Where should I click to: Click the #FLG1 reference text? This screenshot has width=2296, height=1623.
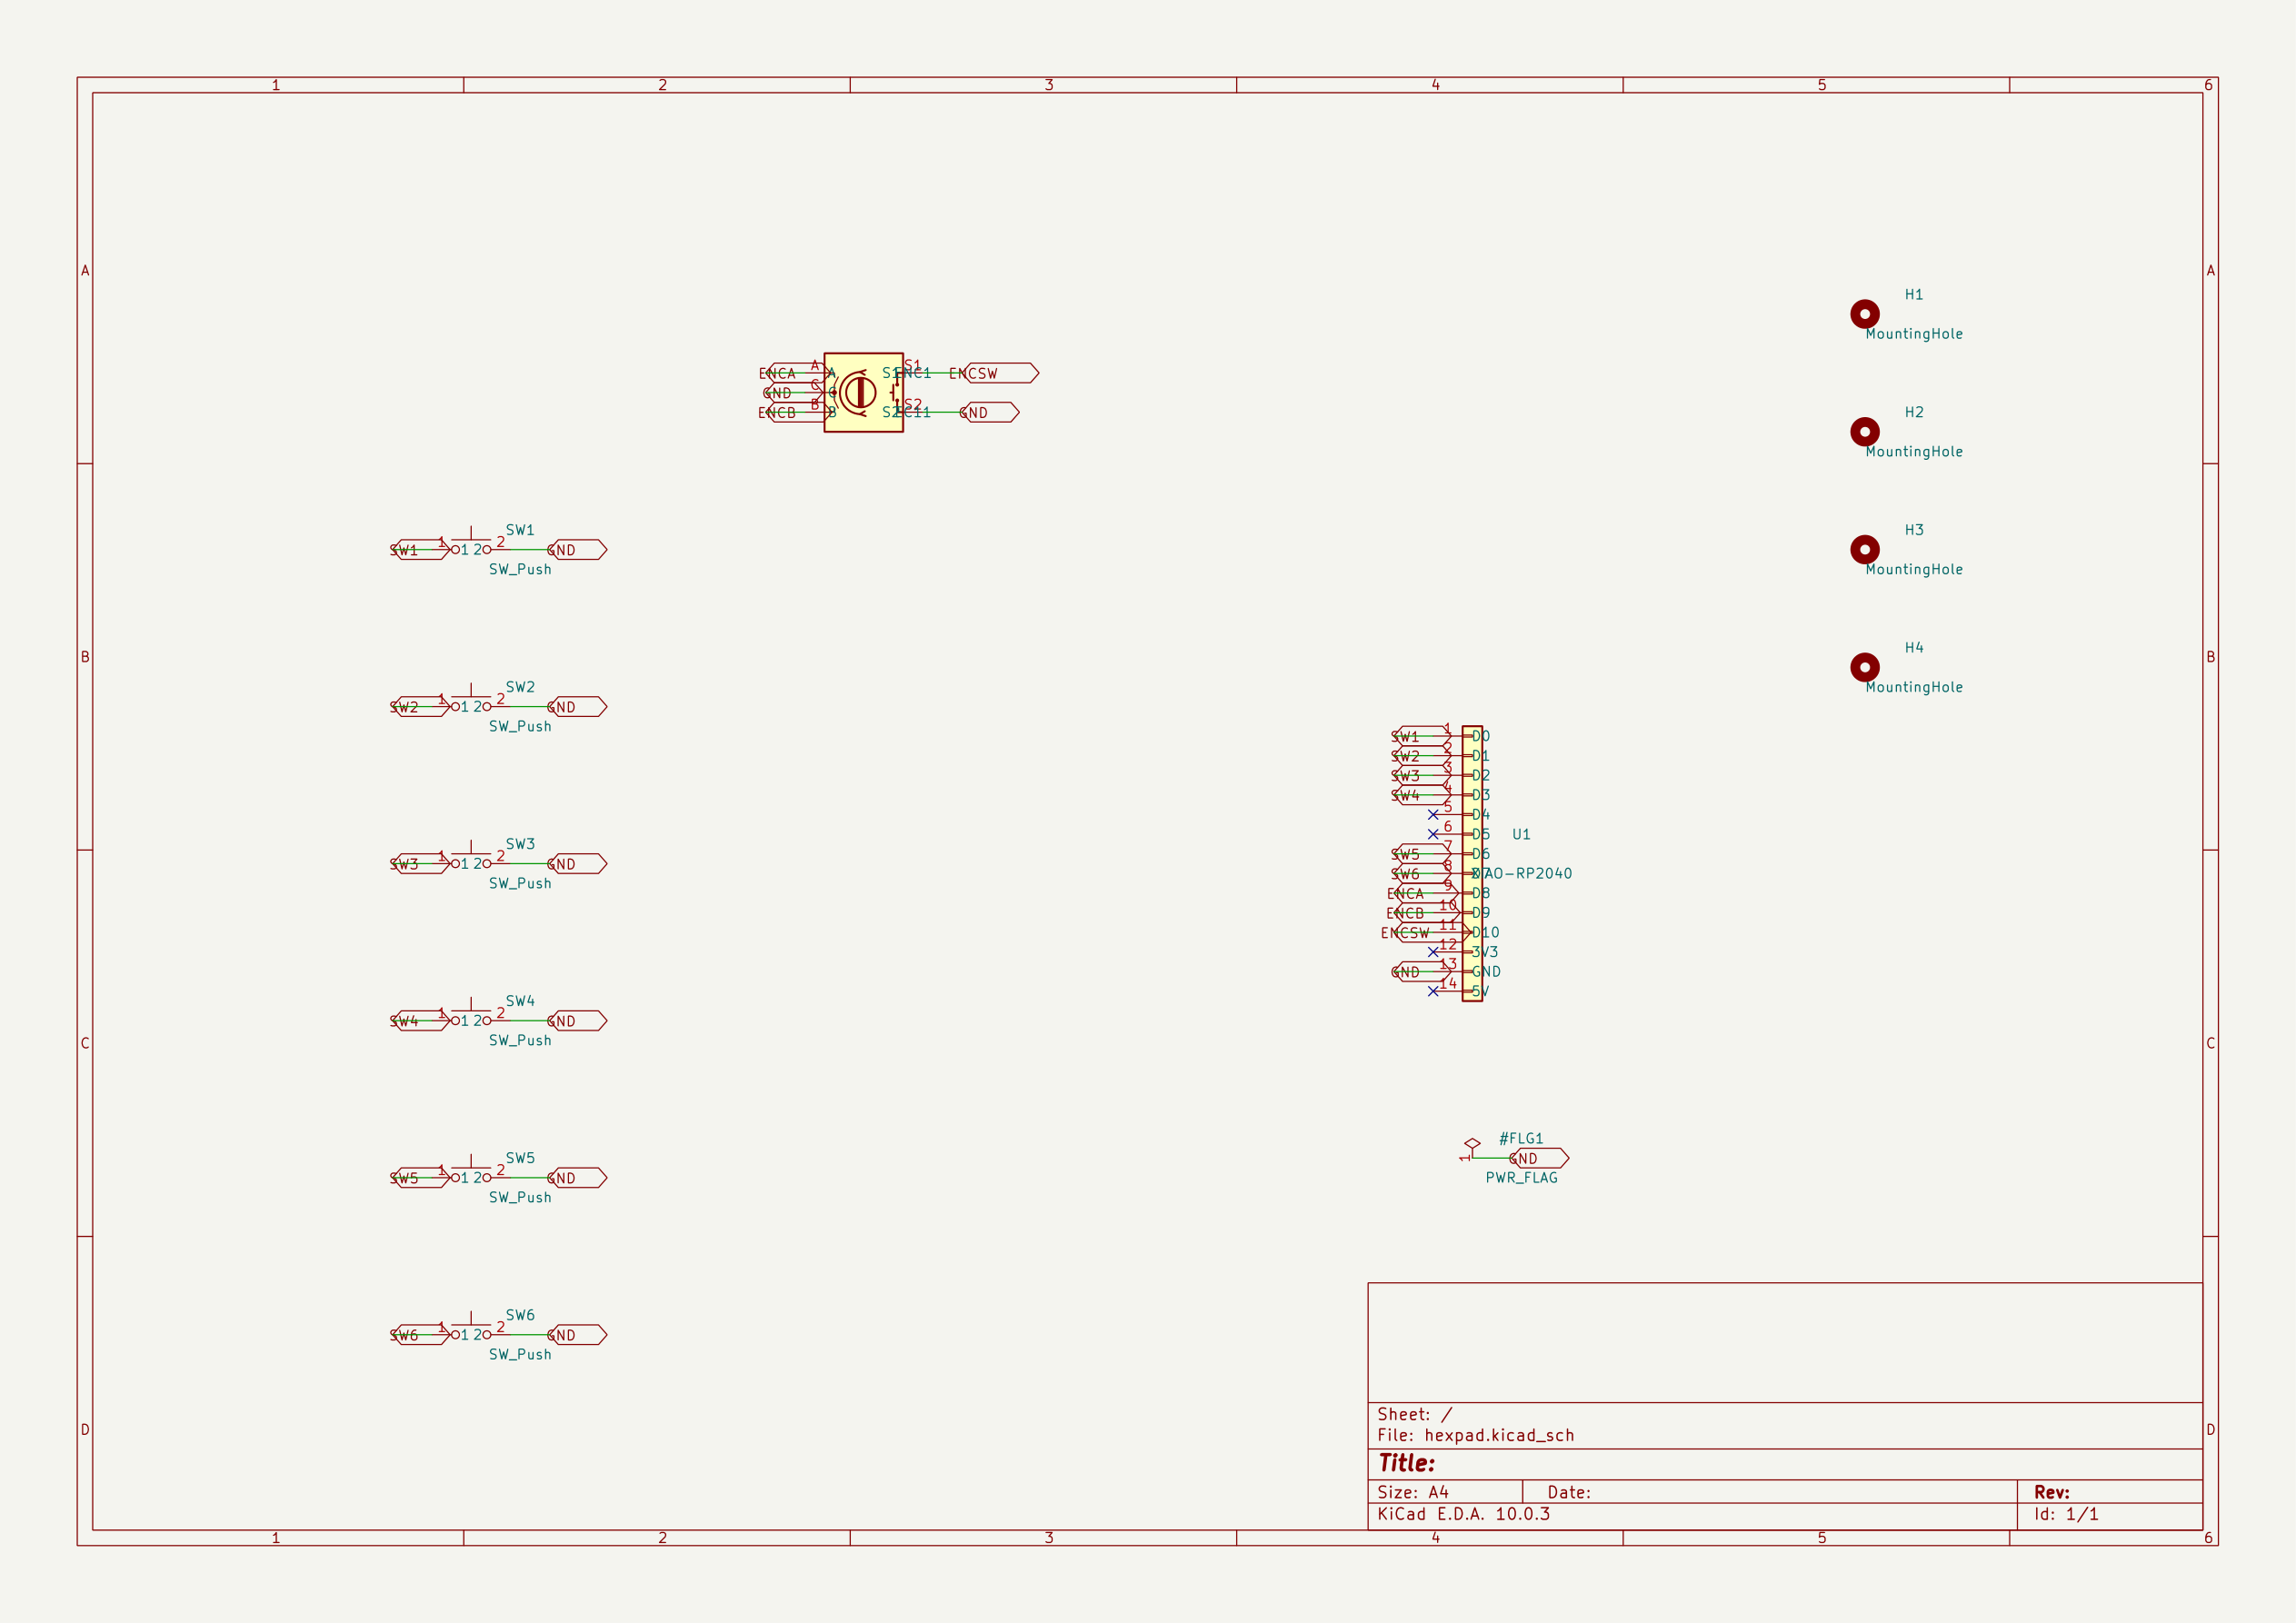[1521, 1138]
